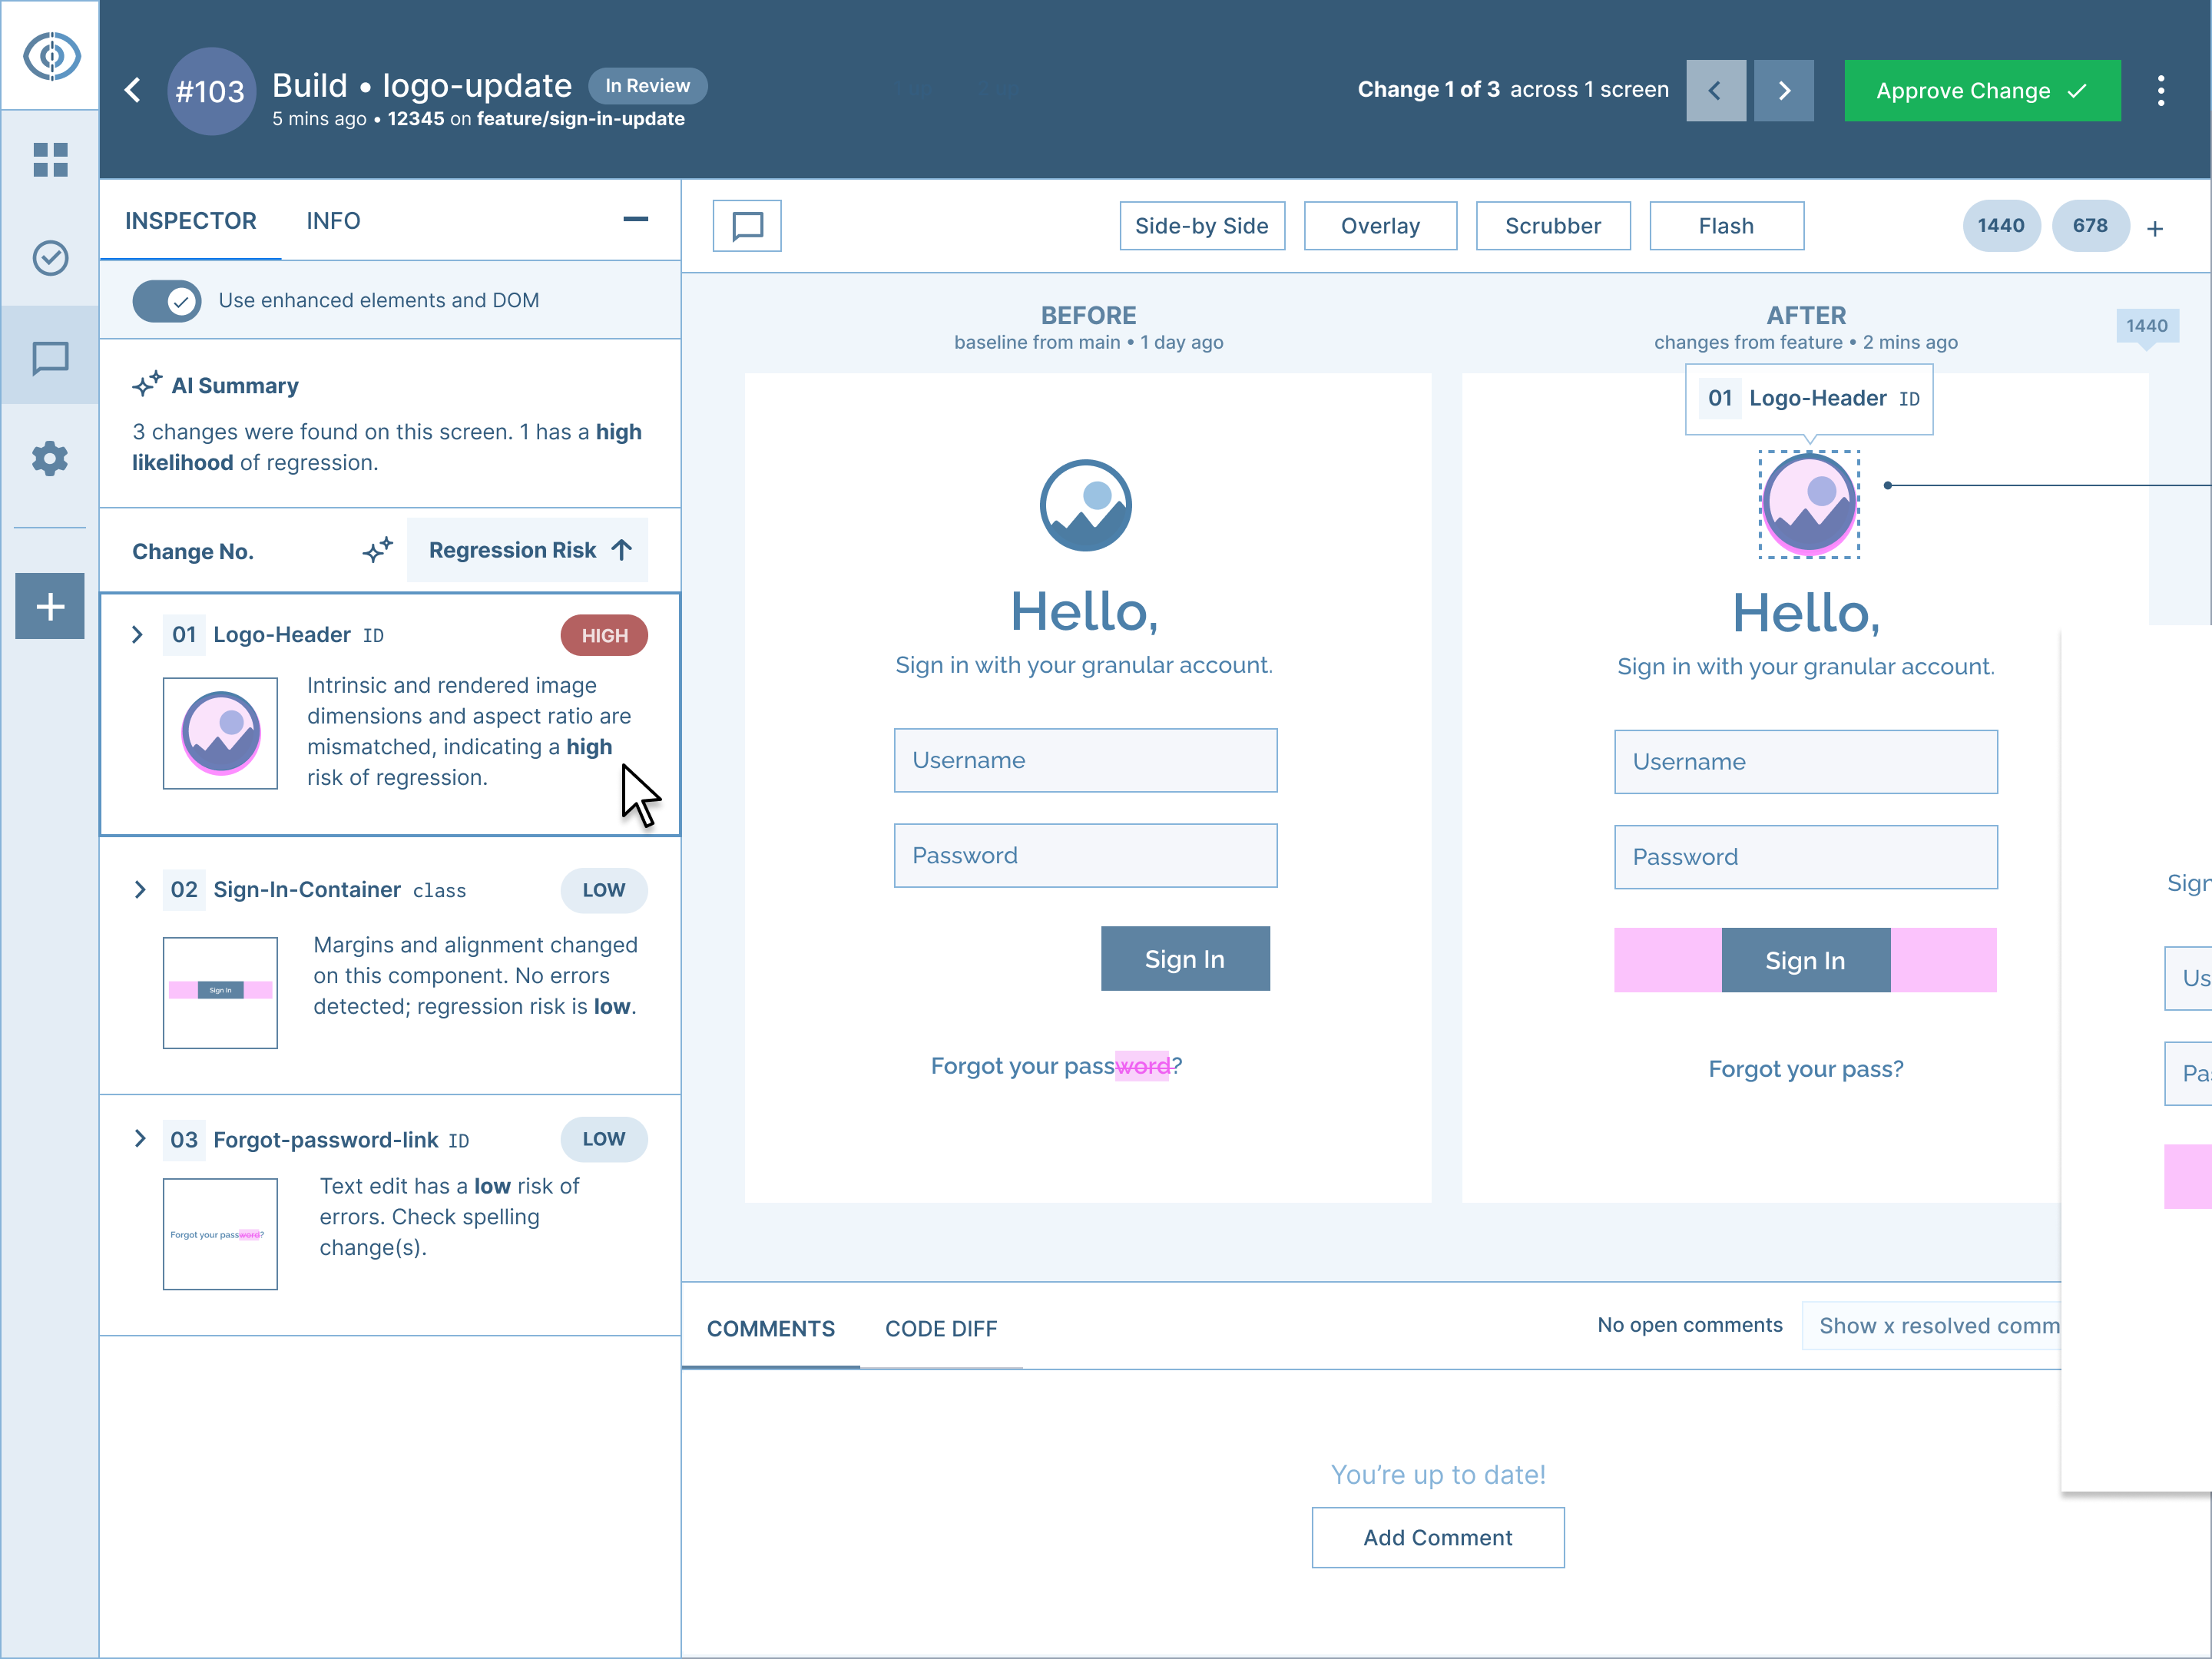This screenshot has width=2212, height=1659.
Task: Go back using the header back arrow
Action: [132, 90]
